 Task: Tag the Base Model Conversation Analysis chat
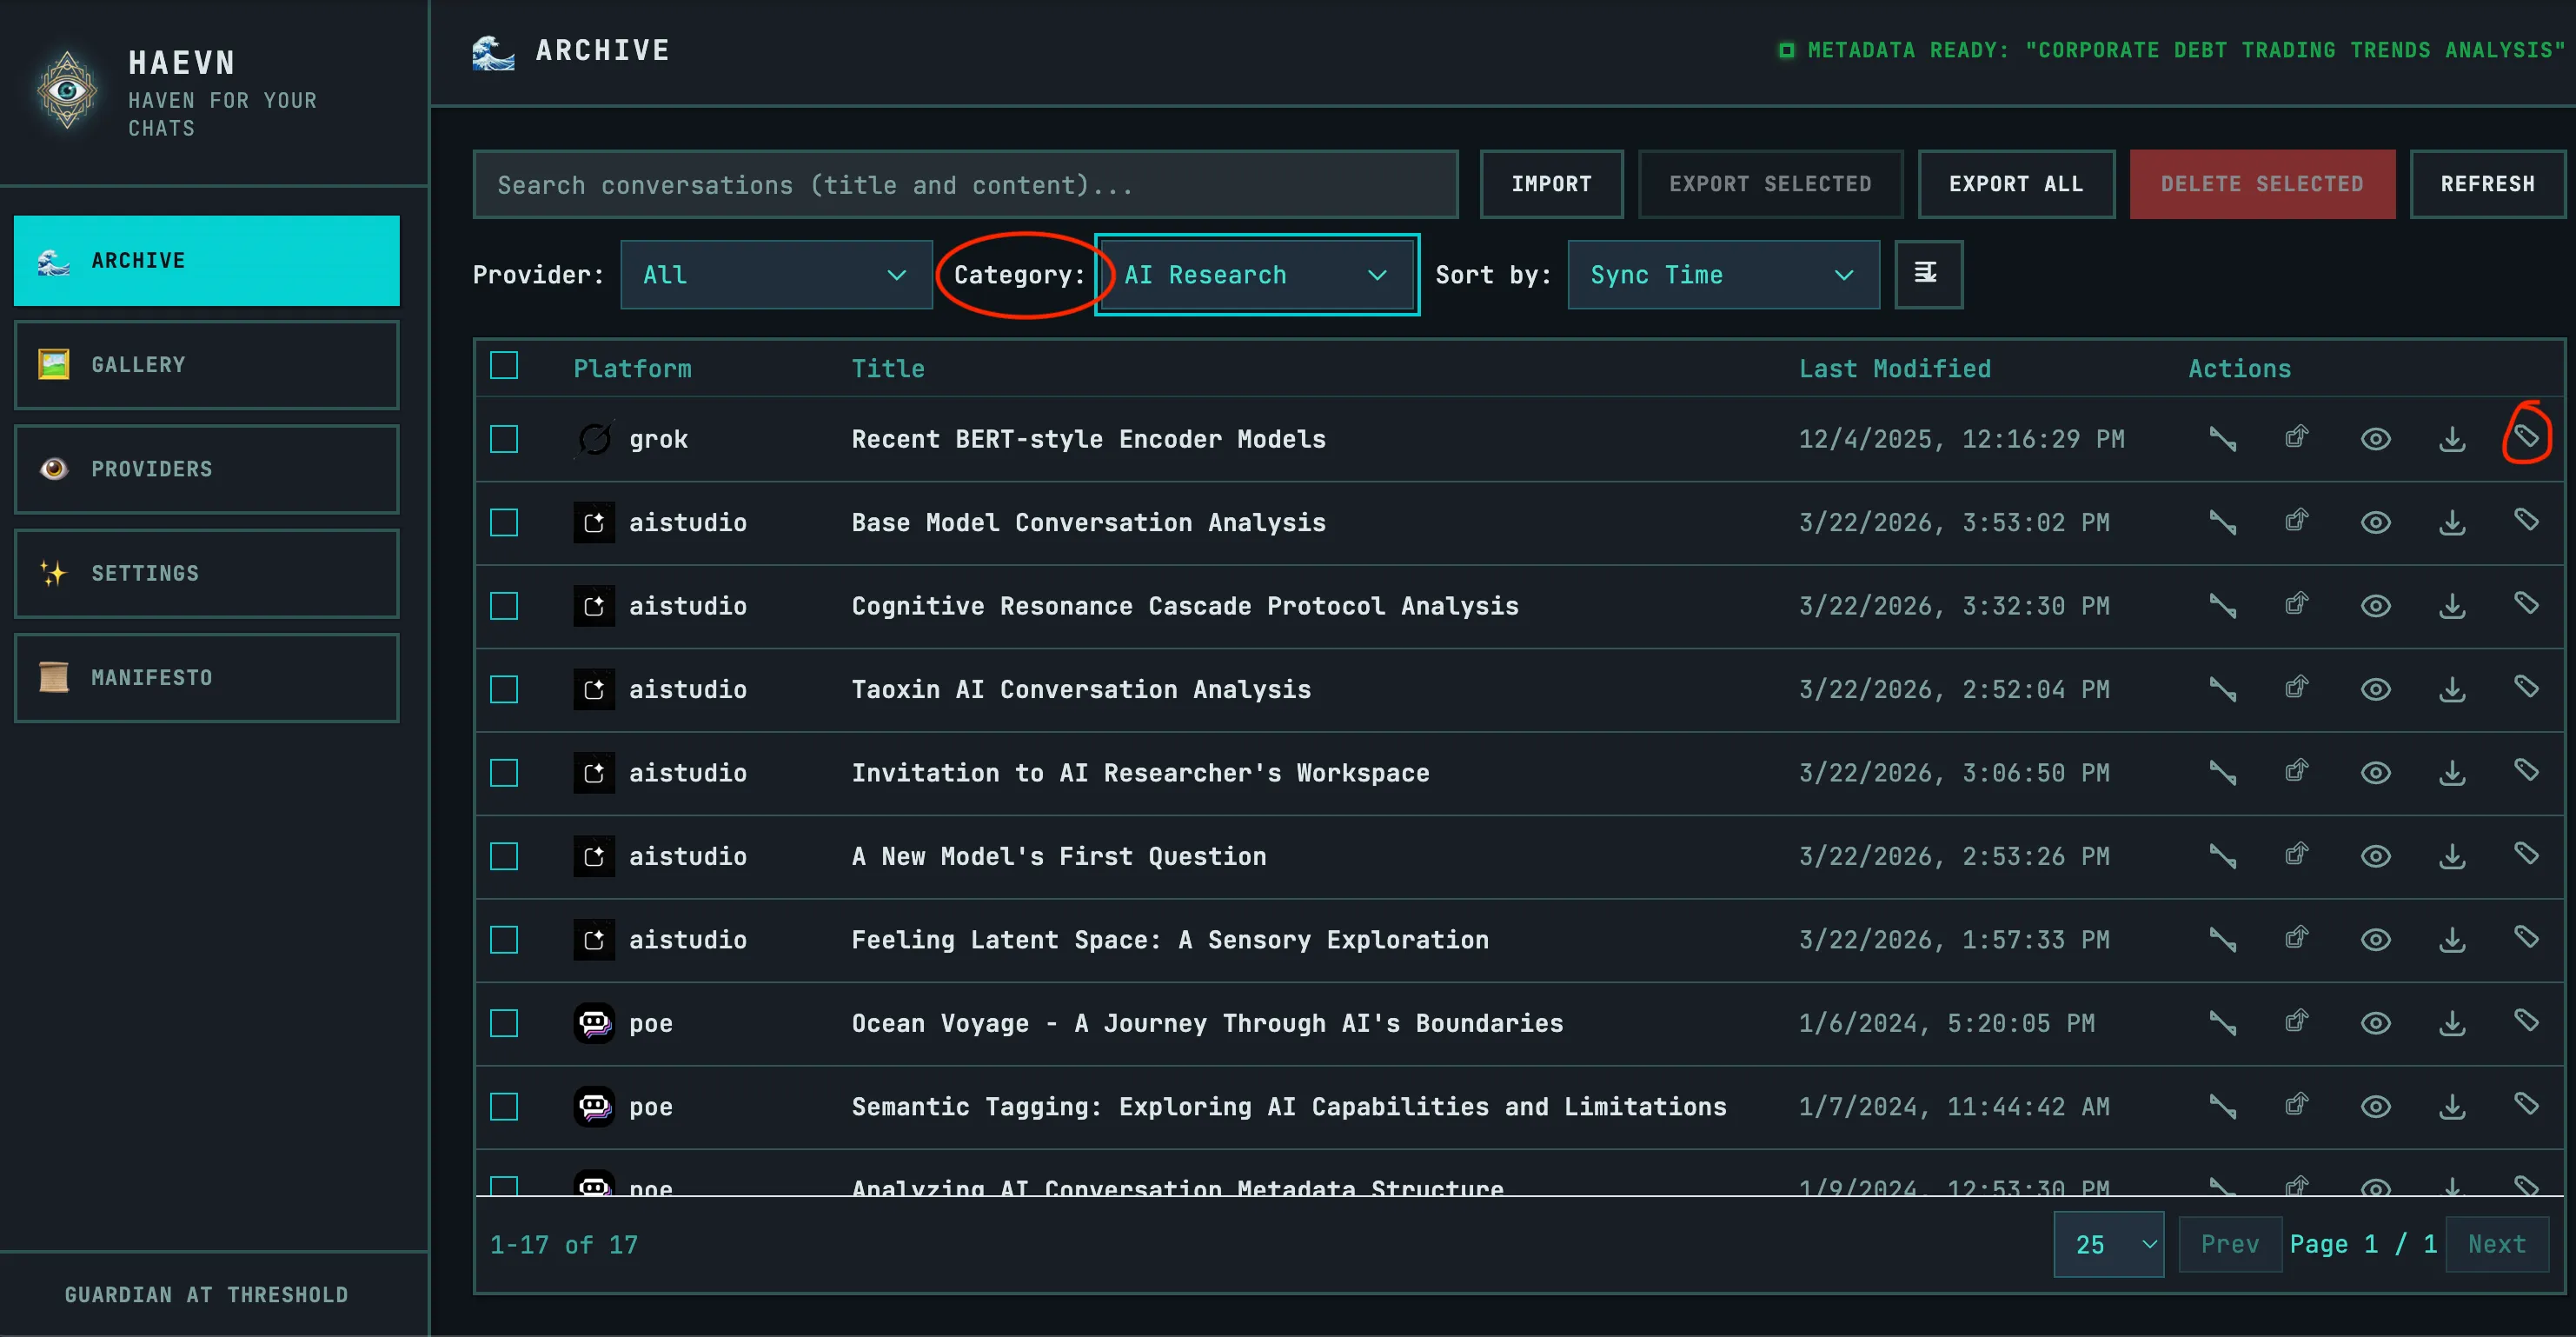(2526, 519)
